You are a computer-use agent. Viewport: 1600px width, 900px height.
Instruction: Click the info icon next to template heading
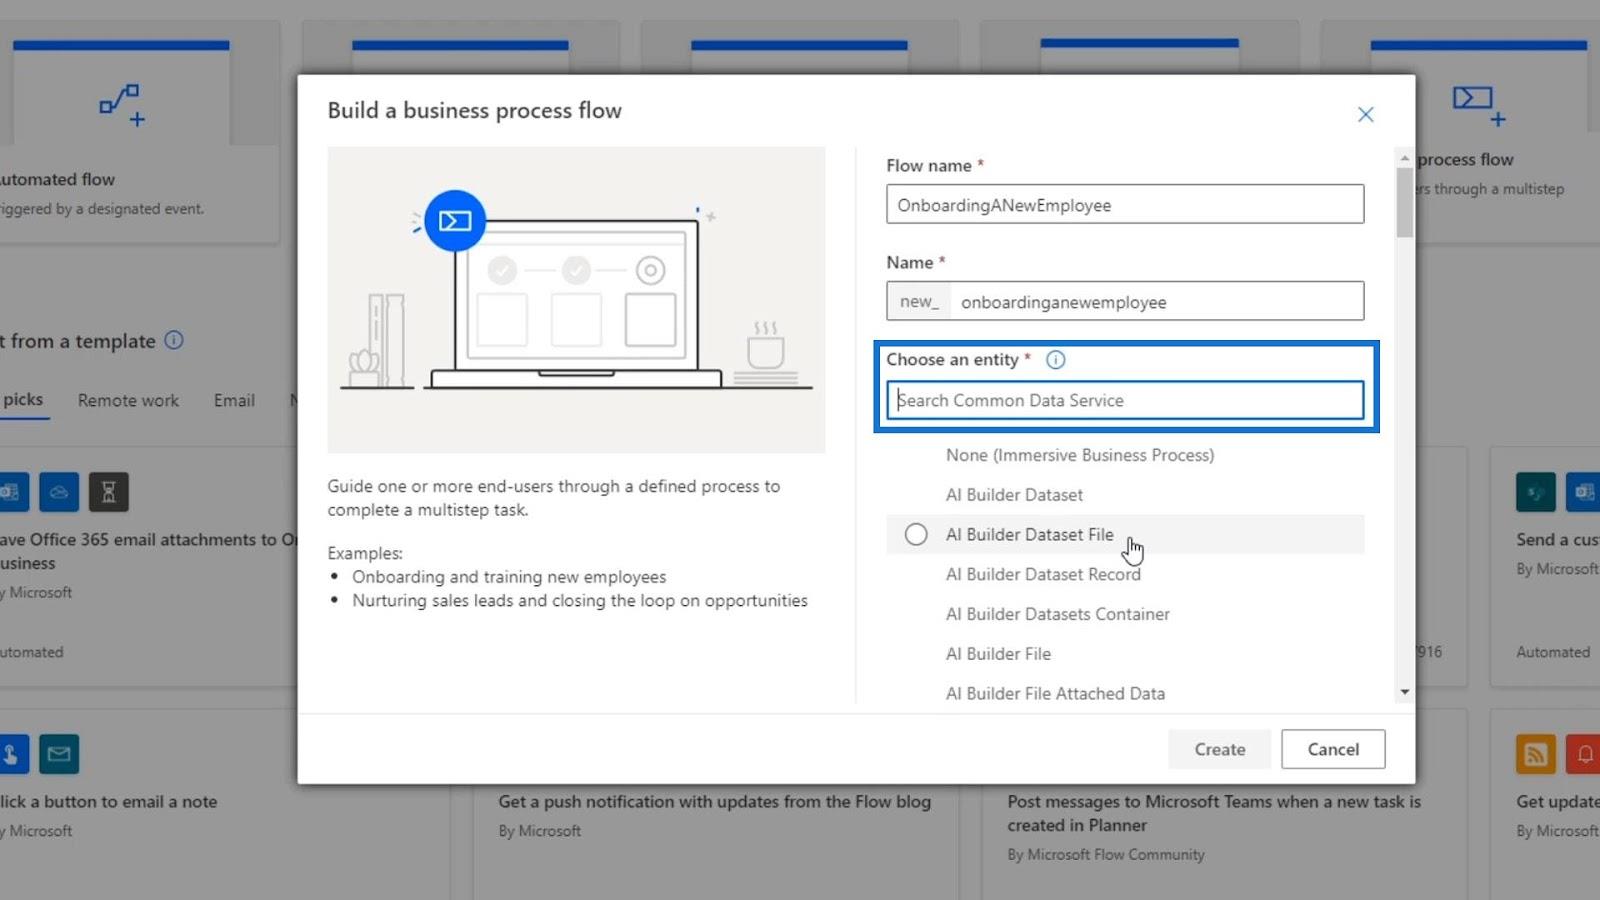(174, 340)
